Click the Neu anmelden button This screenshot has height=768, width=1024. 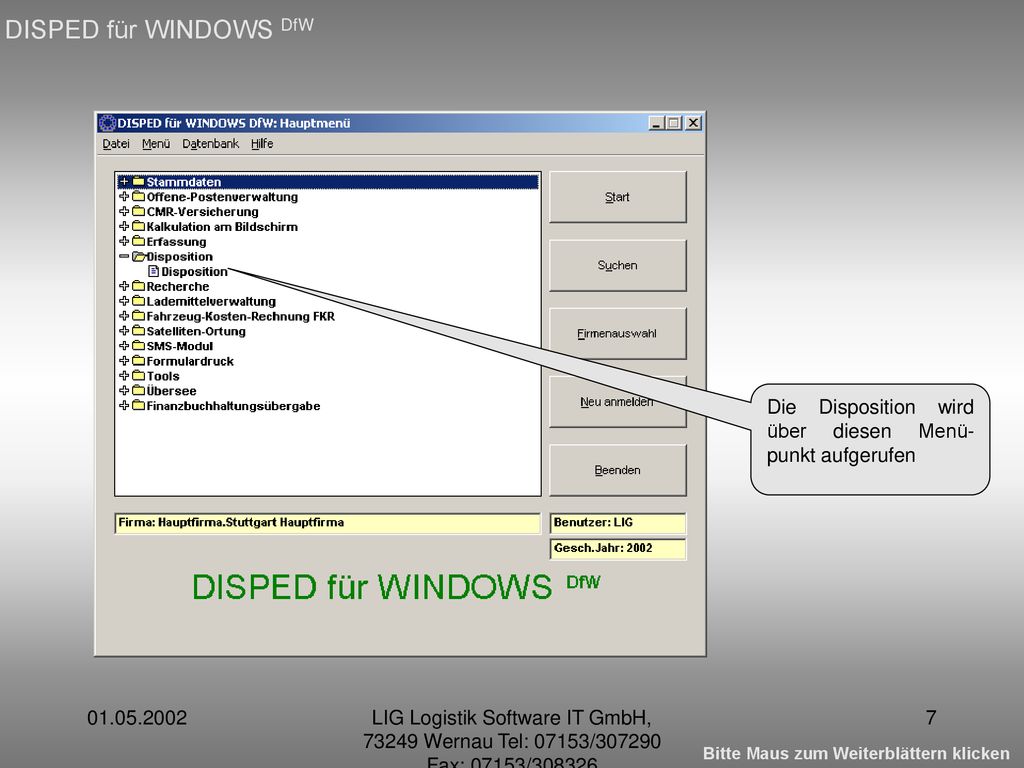point(617,402)
